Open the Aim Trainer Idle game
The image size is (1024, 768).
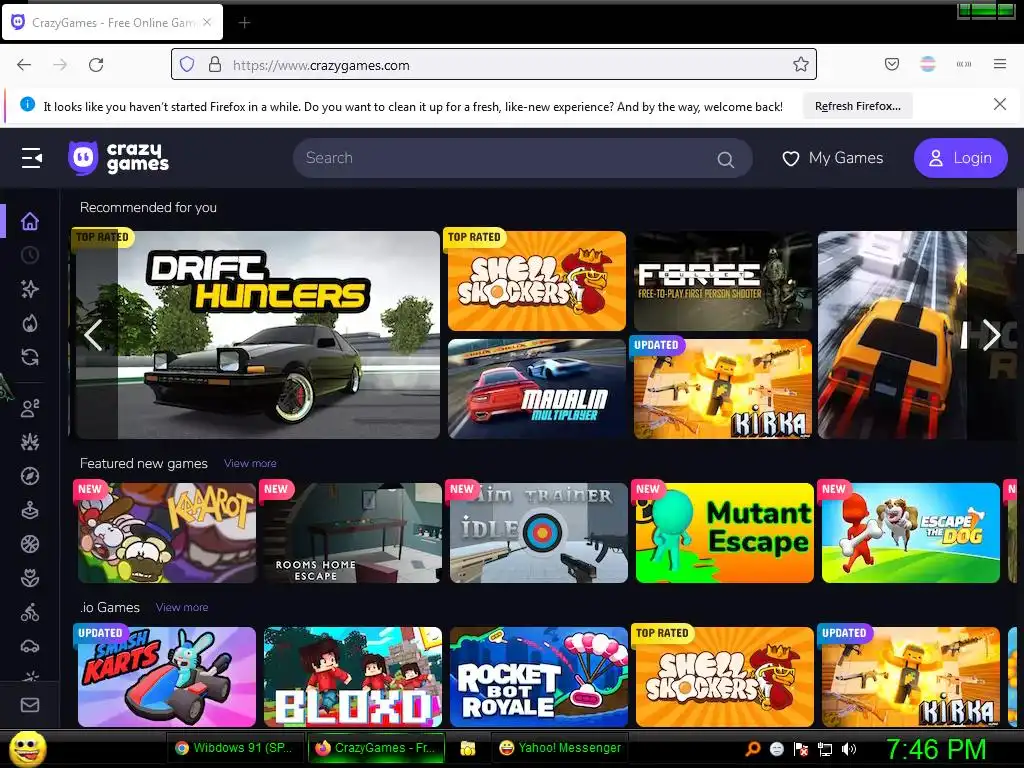tap(539, 533)
